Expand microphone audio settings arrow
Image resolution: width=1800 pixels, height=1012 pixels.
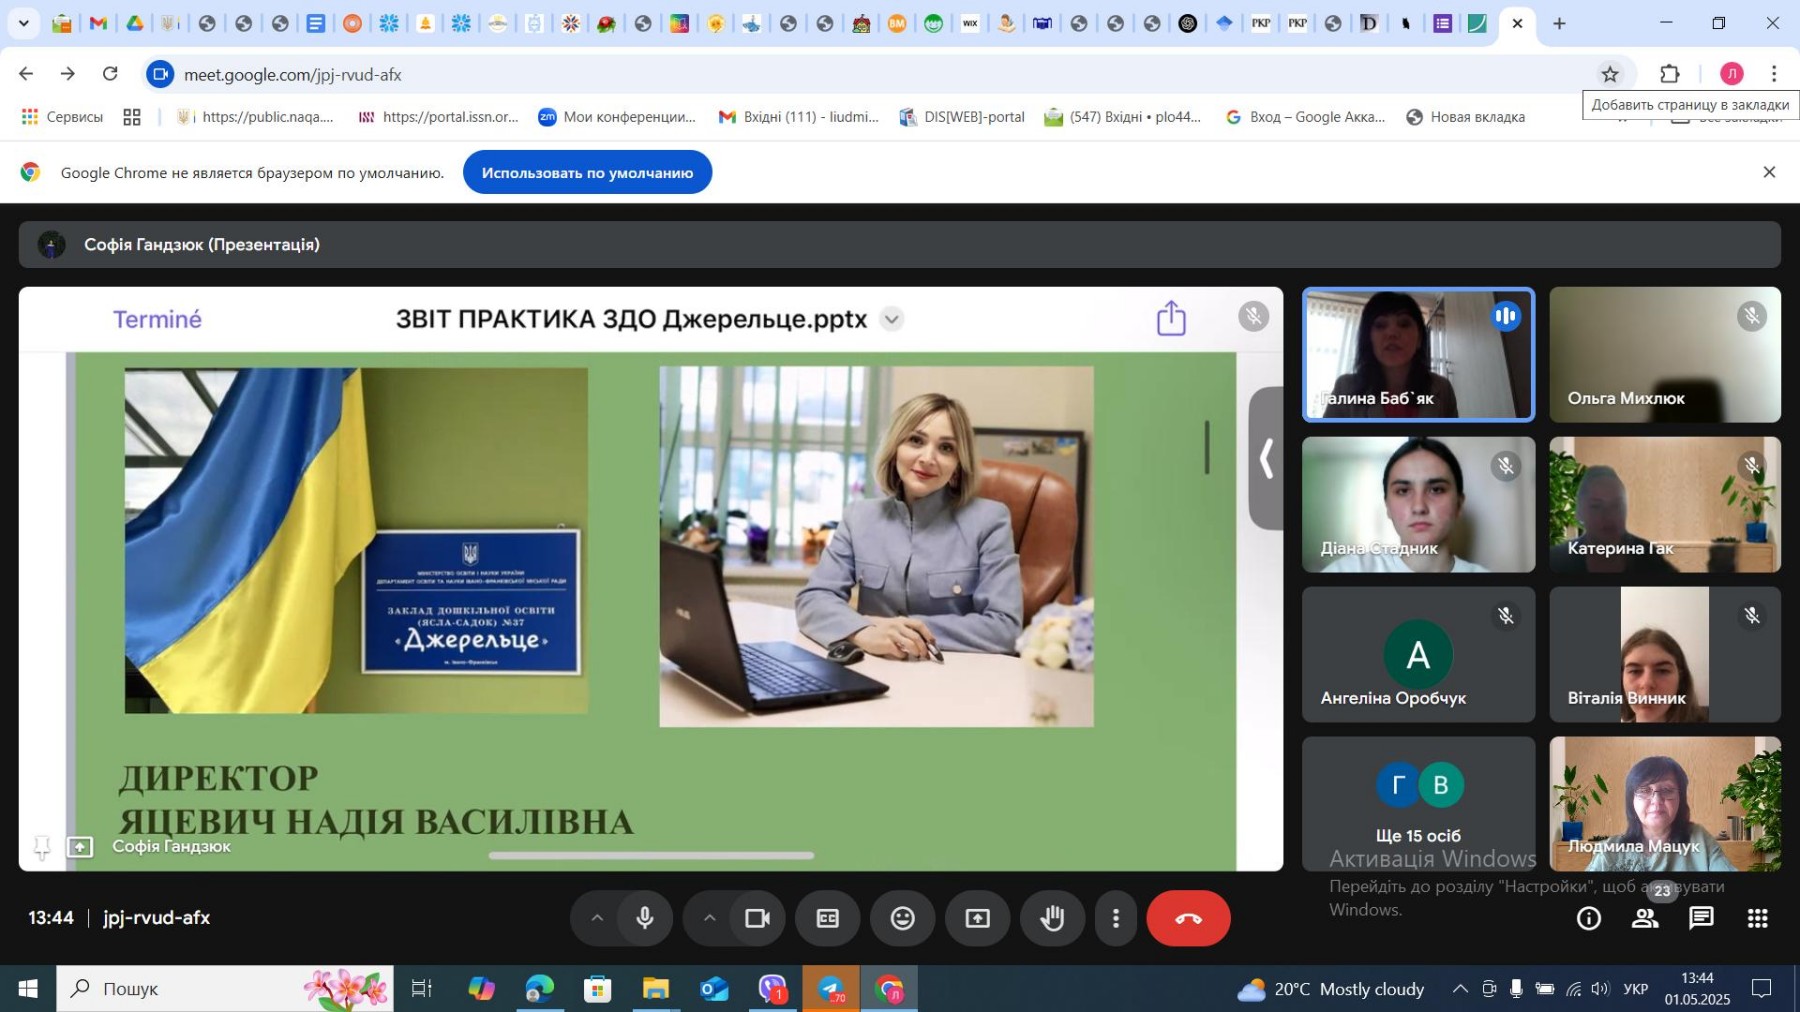[597, 918]
